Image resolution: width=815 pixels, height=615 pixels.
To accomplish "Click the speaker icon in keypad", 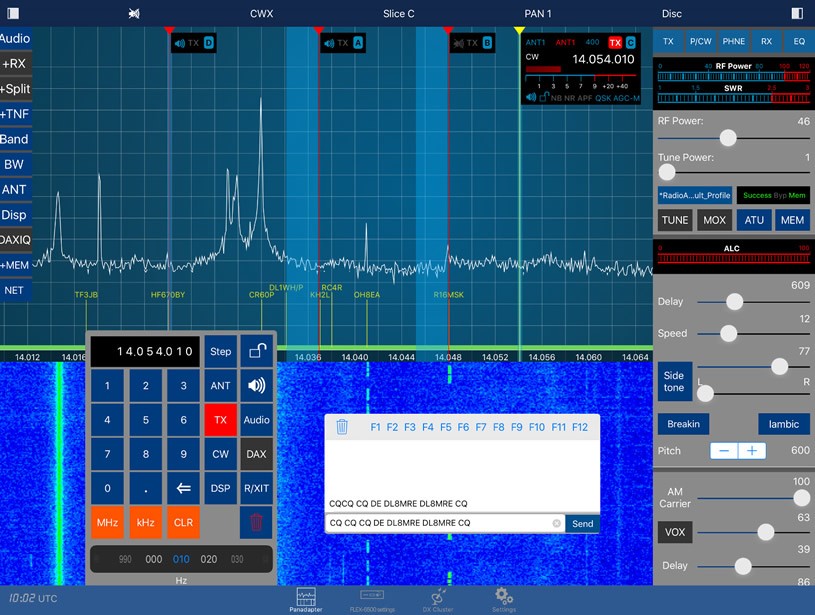I will pyautogui.click(x=257, y=385).
